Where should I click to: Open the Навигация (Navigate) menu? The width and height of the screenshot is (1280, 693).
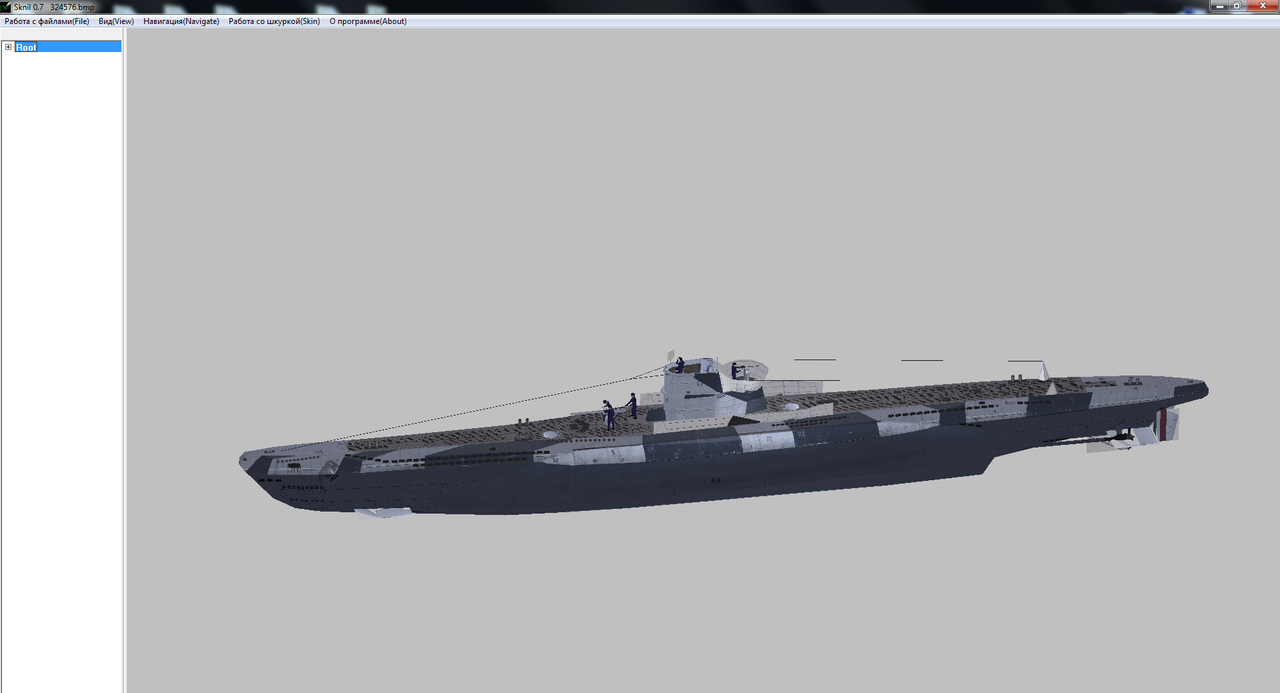pos(181,21)
